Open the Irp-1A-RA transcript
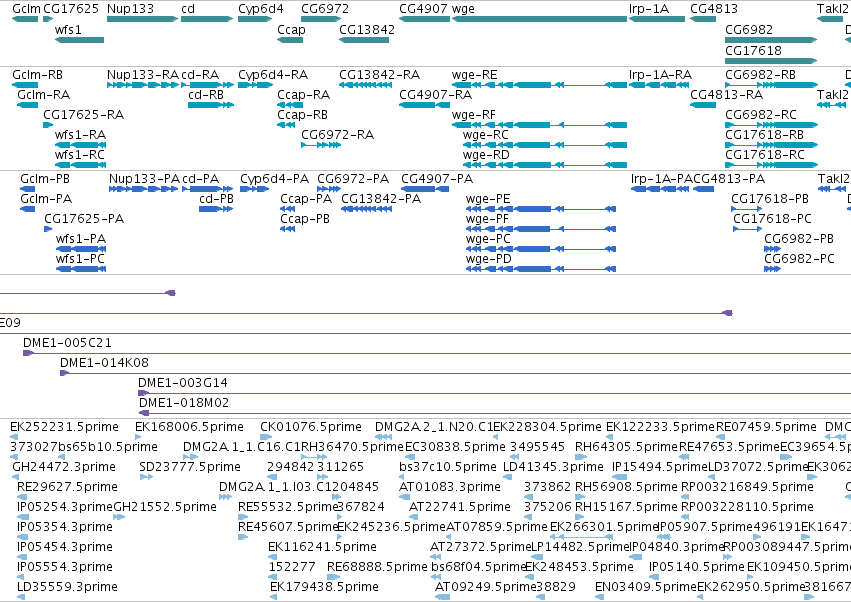Image resolution: width=851 pixels, height=602 pixels. (657, 85)
